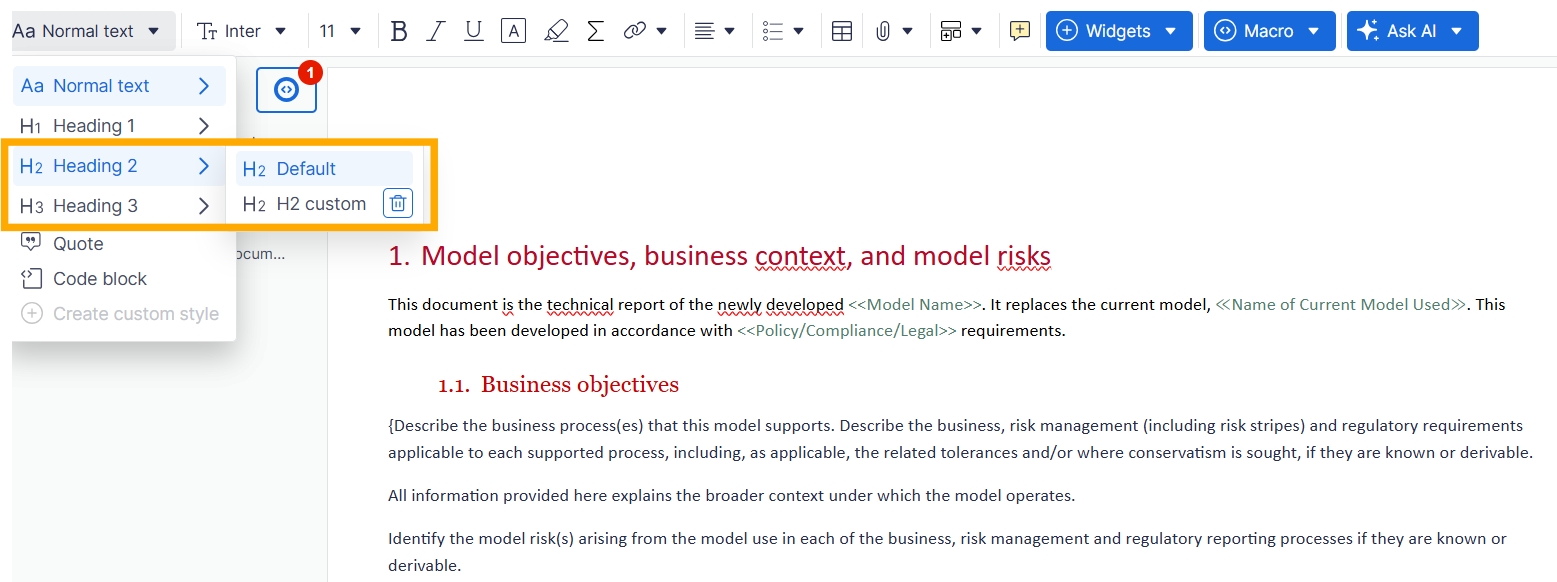The image size is (1557, 582).
Task: Select the highlighter tool
Action: 556,31
